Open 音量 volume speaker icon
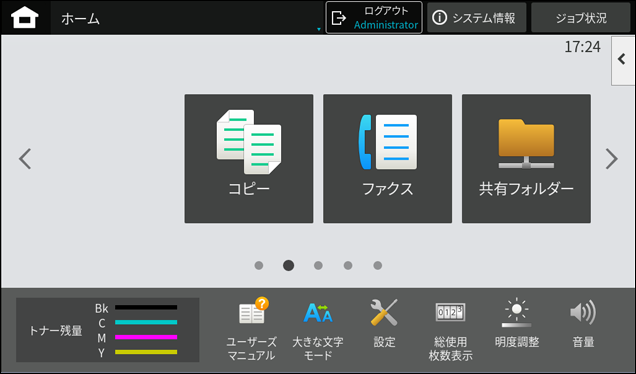The image size is (636, 374). tap(583, 323)
